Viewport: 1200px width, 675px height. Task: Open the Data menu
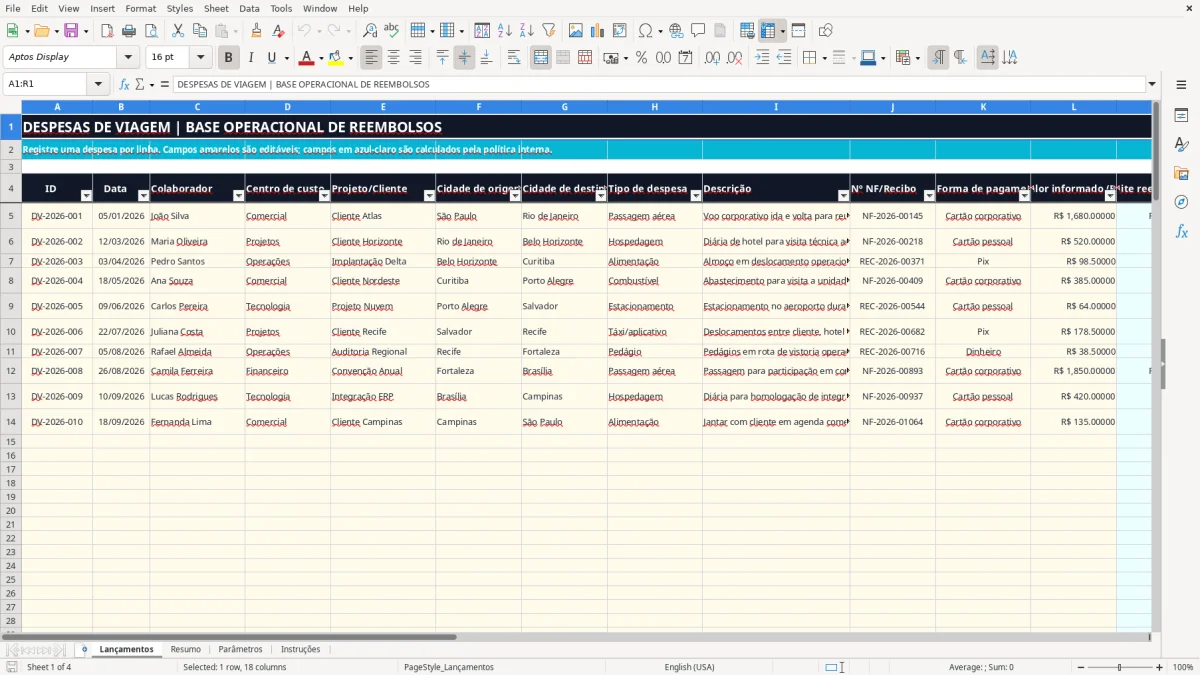[249, 8]
